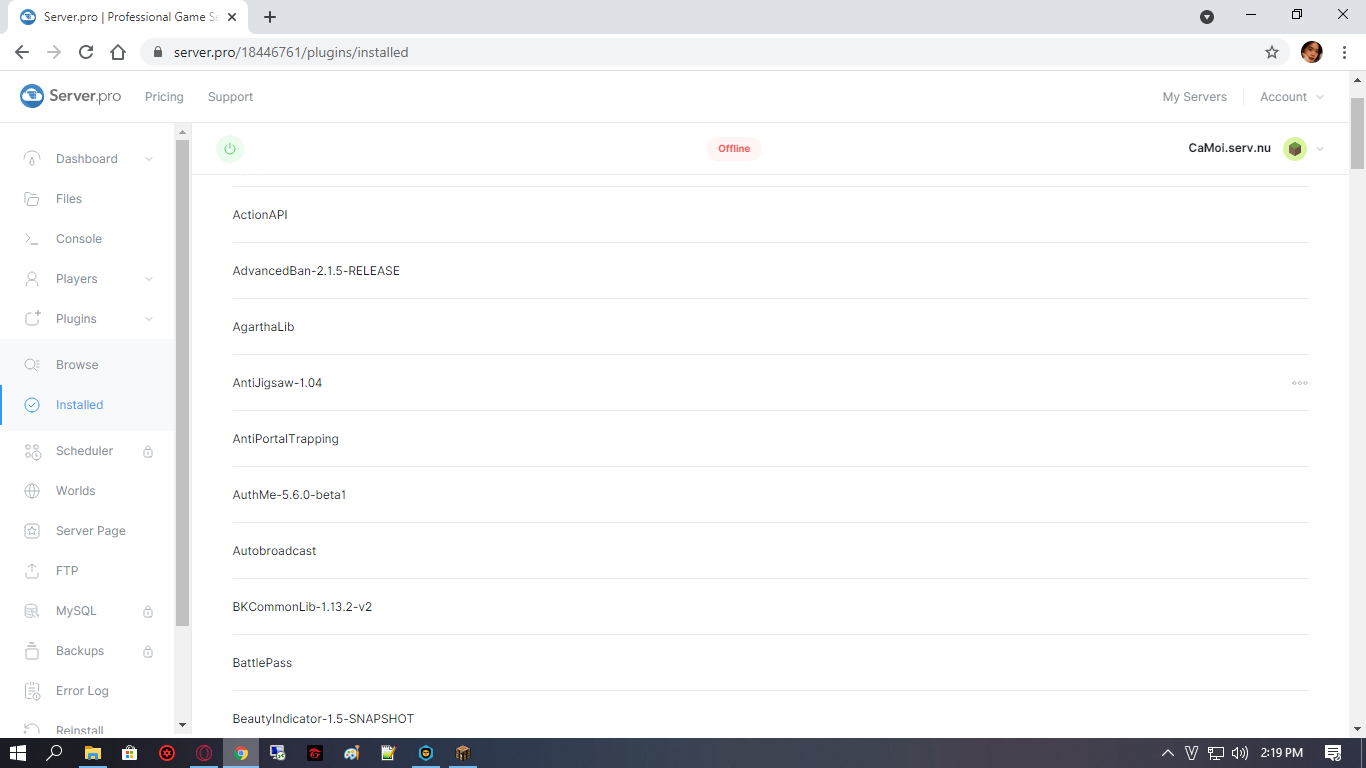
Task: Click the Browse plugins icon
Action: click(32, 365)
